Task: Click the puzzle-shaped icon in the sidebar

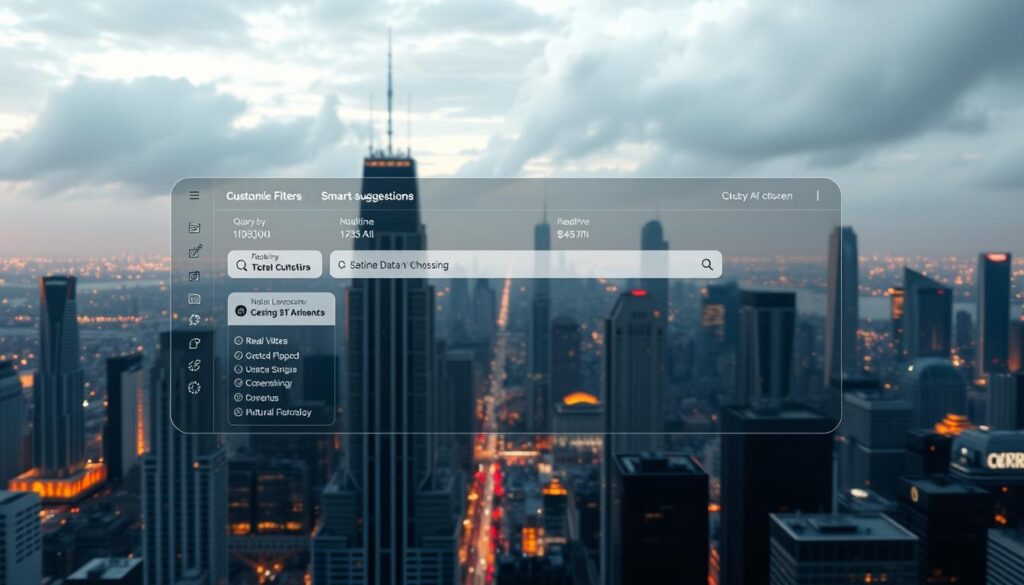Action: (x=194, y=320)
